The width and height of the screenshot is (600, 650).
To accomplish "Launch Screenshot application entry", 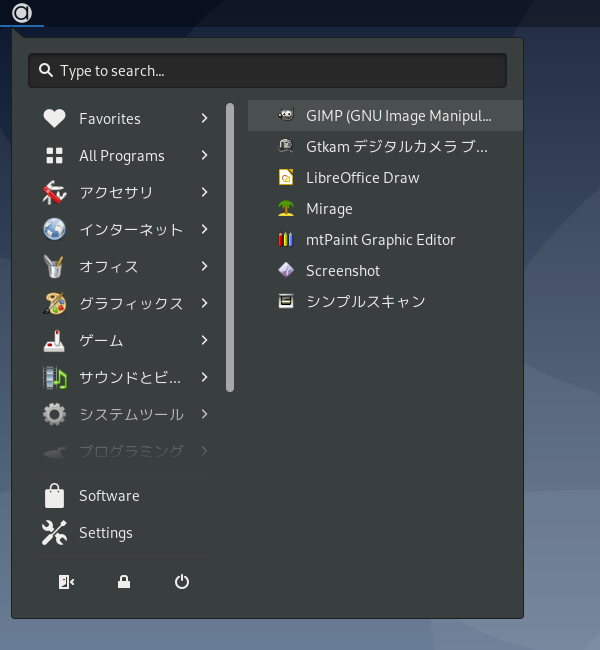I will click(385, 271).
